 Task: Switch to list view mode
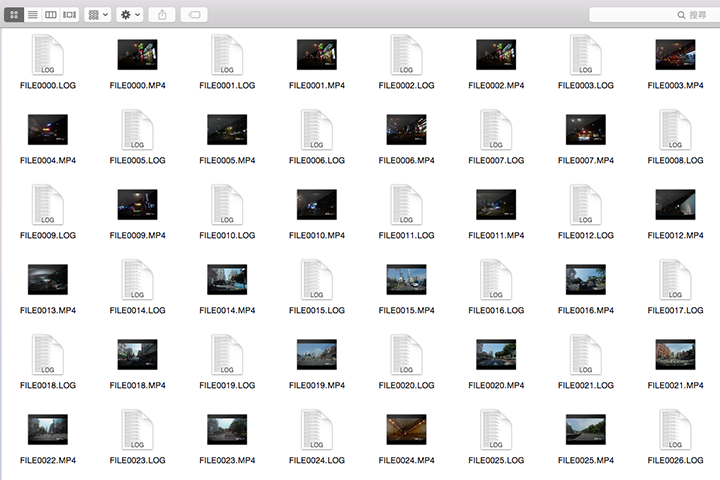coord(33,15)
